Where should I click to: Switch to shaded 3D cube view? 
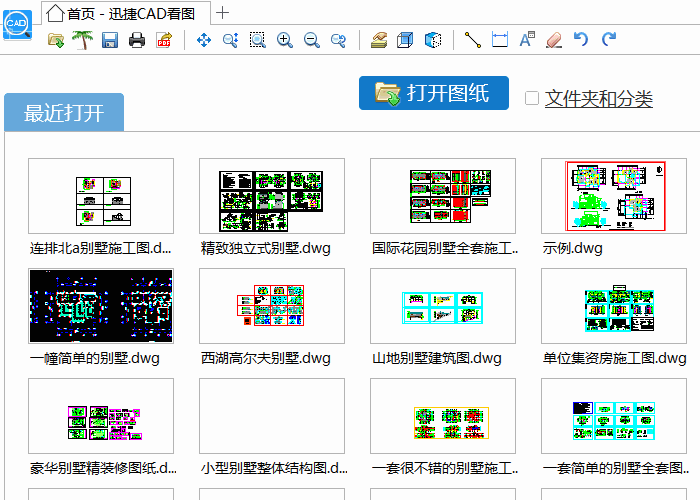(x=433, y=40)
